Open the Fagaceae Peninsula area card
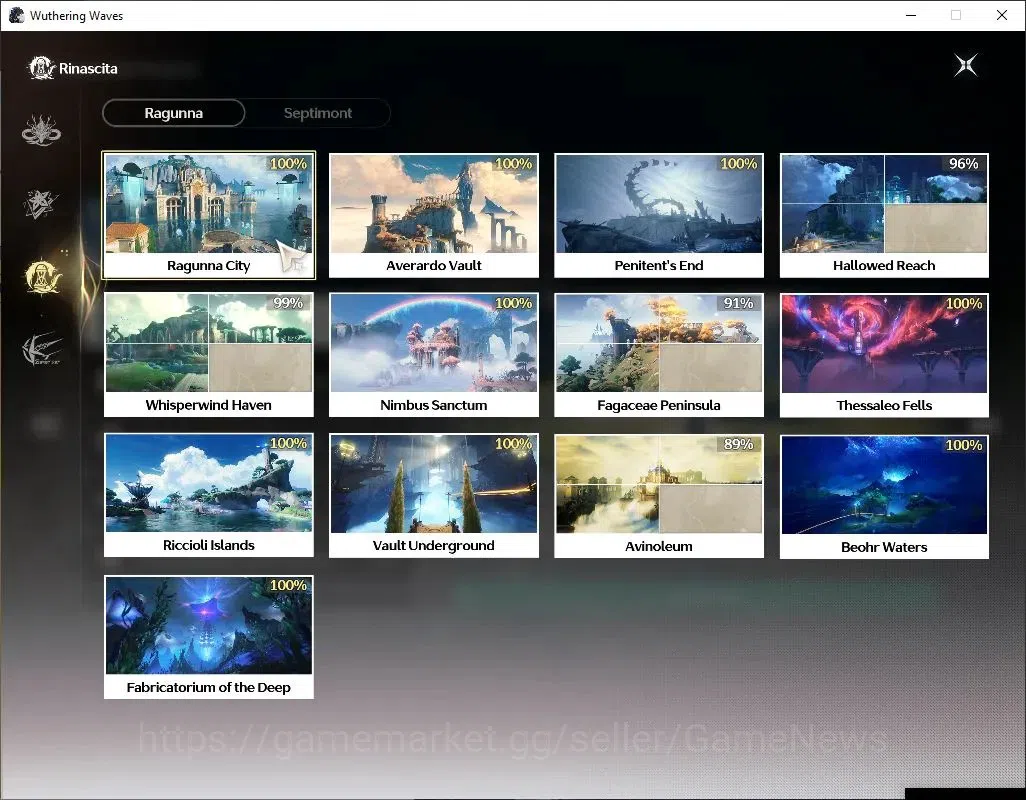1026x800 pixels. click(659, 355)
